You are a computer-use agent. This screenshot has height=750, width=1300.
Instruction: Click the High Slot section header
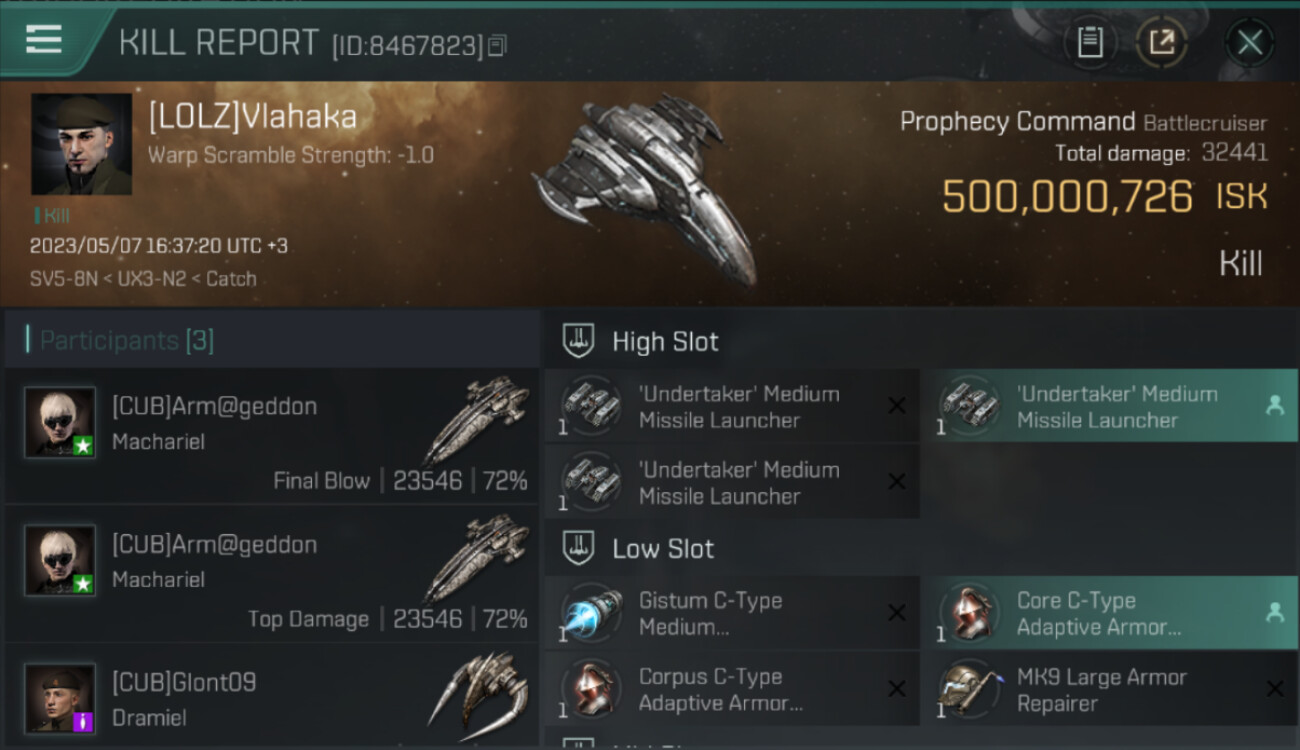click(x=665, y=341)
